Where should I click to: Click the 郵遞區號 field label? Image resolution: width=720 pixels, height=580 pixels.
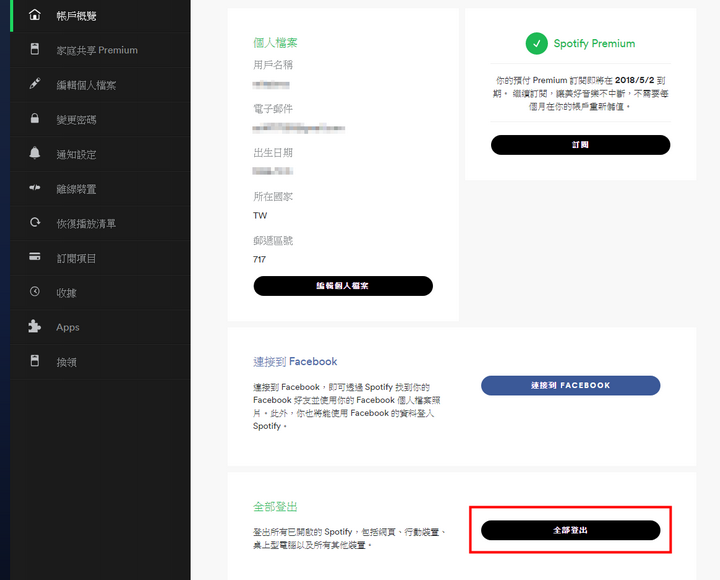(x=273, y=241)
